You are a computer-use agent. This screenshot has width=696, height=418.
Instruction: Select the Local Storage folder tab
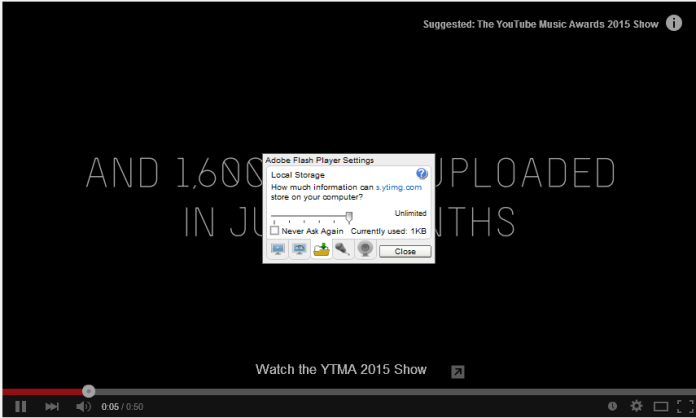pos(321,249)
